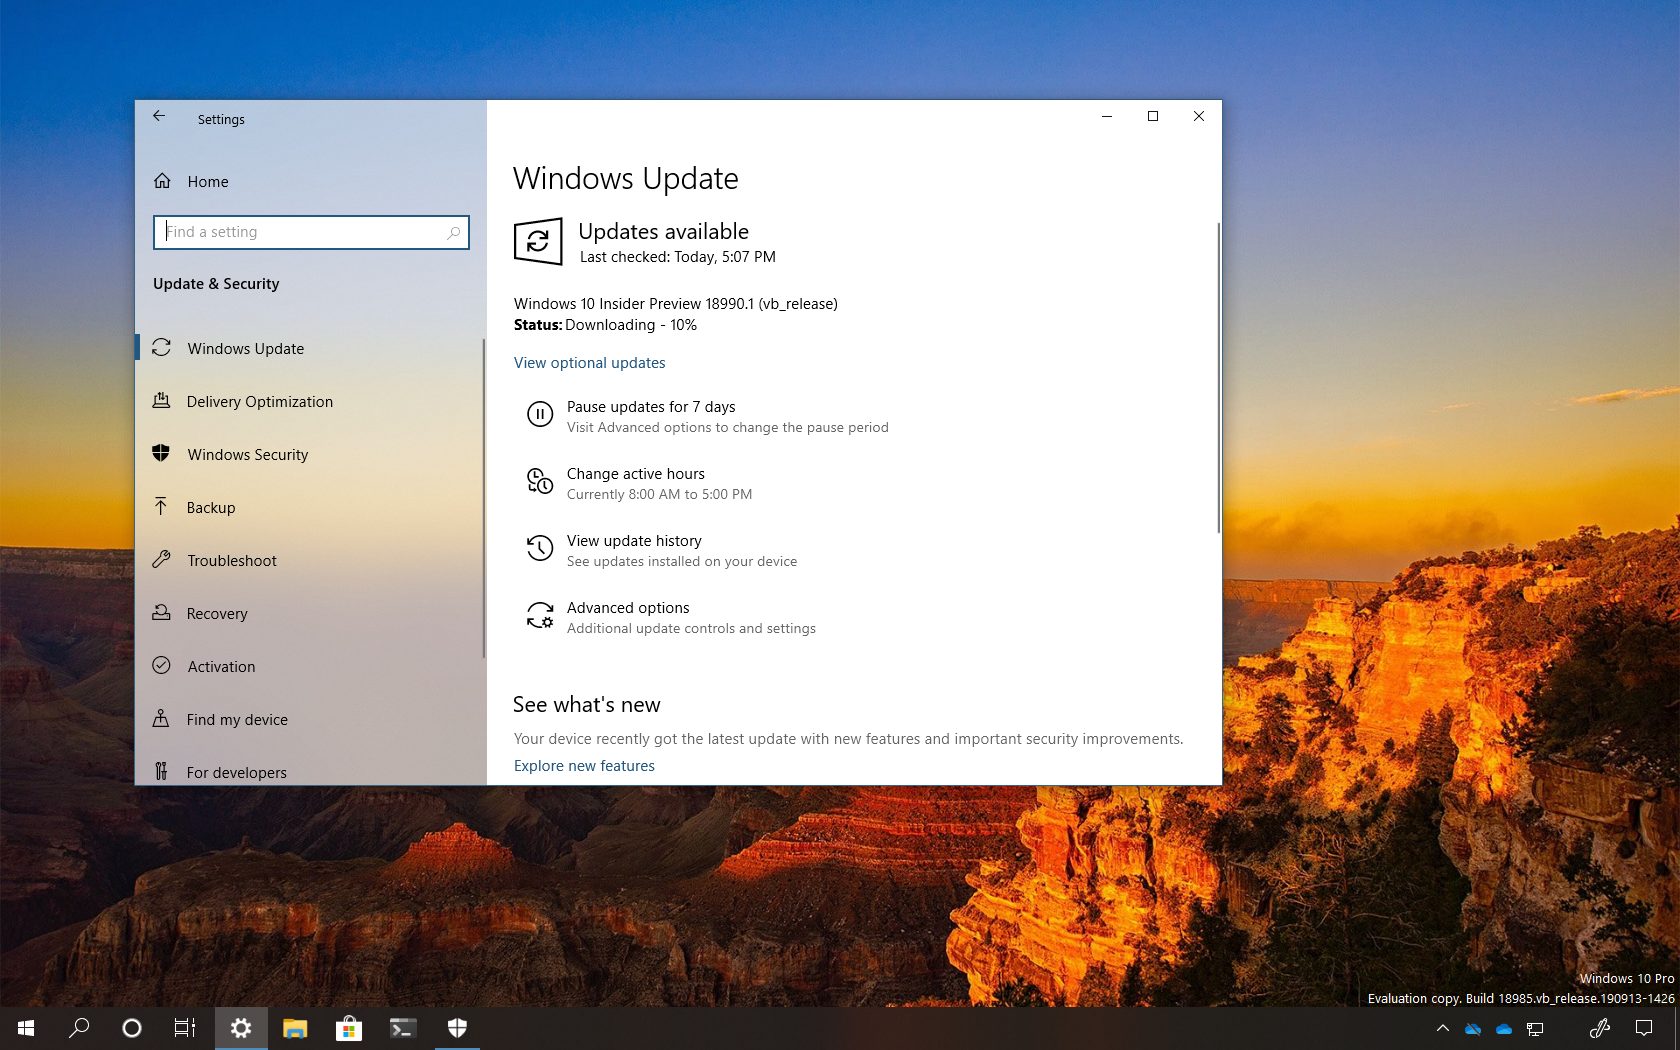Image resolution: width=1680 pixels, height=1050 pixels.
Task: Open the Windows Start menu
Action: point(26,1028)
